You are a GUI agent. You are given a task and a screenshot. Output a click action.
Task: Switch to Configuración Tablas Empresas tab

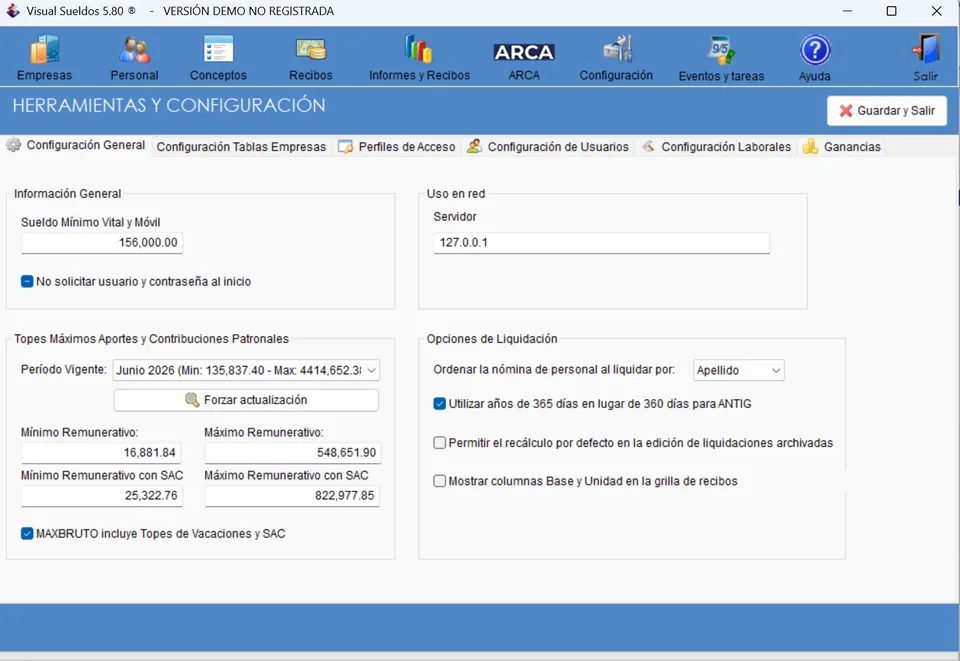point(241,147)
